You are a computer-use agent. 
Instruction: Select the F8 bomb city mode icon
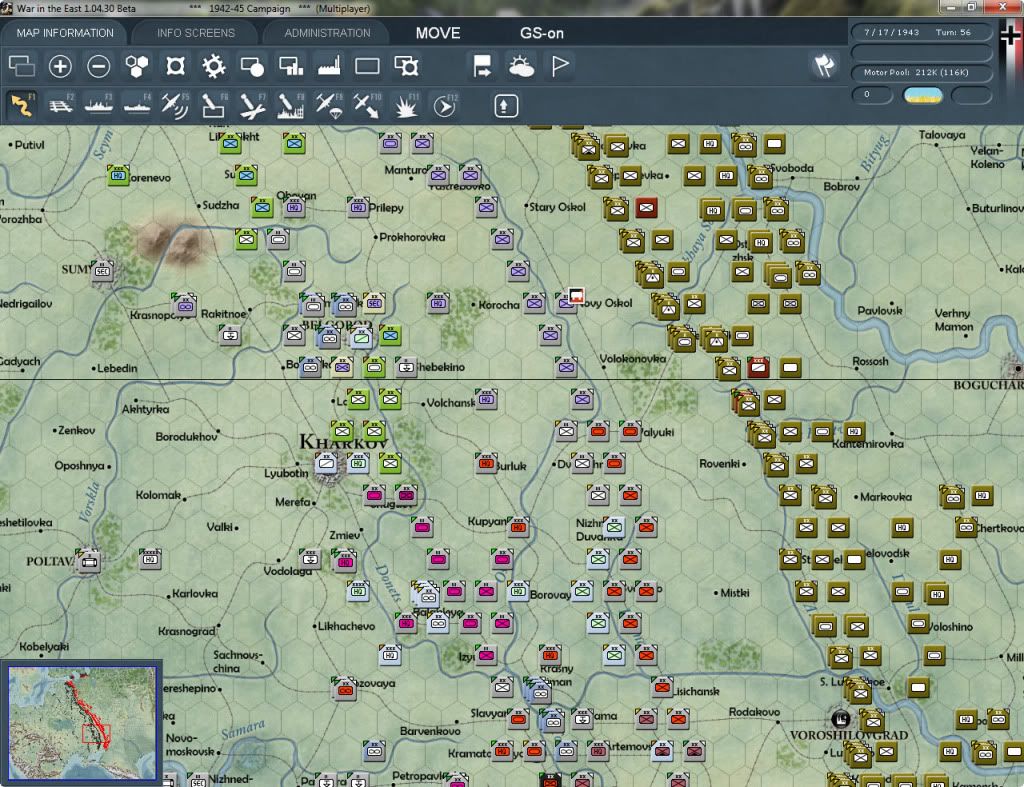click(291, 105)
